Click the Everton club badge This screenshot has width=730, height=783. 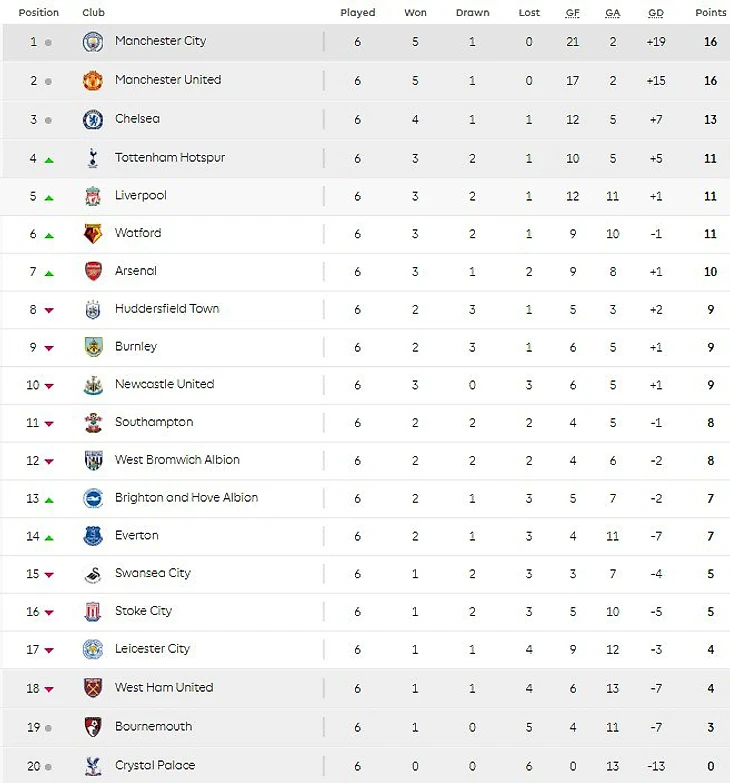pyautogui.click(x=93, y=536)
